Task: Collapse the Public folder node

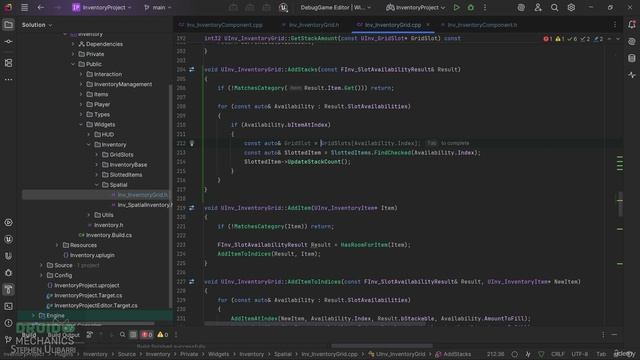Action: [x=73, y=64]
